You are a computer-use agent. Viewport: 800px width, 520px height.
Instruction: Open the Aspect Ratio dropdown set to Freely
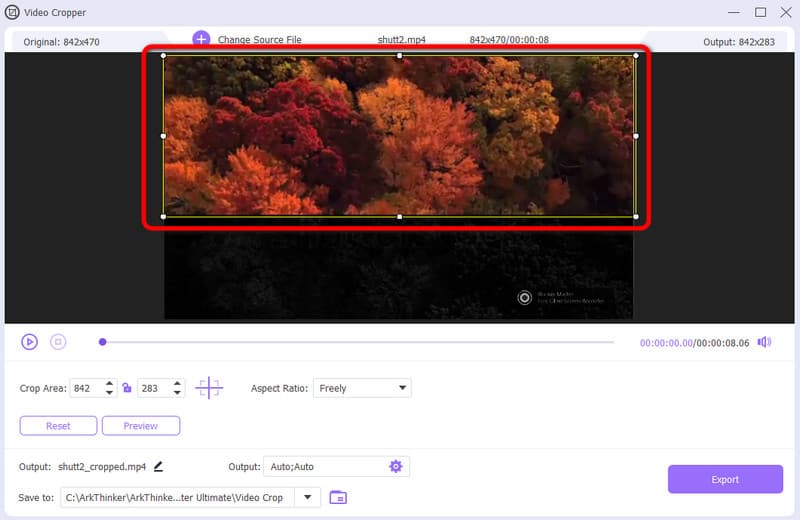tap(362, 388)
